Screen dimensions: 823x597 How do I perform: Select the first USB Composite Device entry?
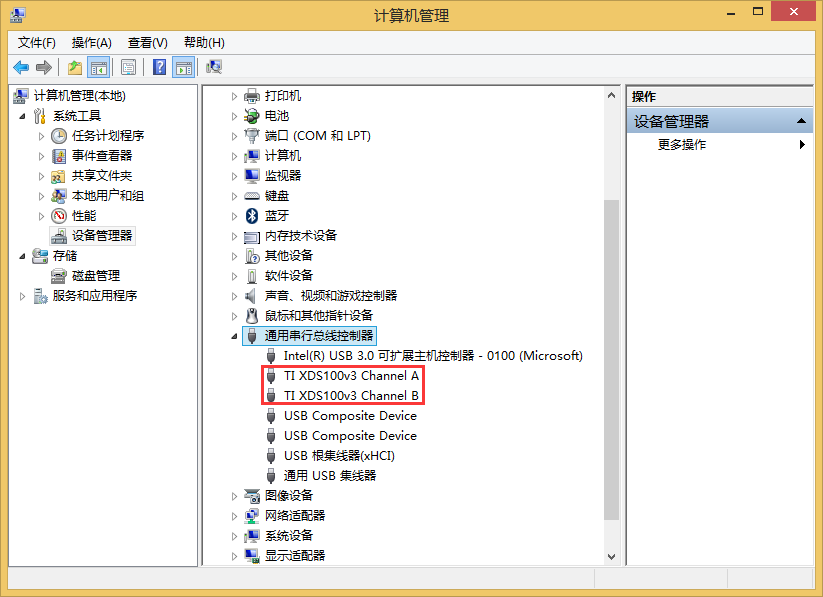[350, 416]
